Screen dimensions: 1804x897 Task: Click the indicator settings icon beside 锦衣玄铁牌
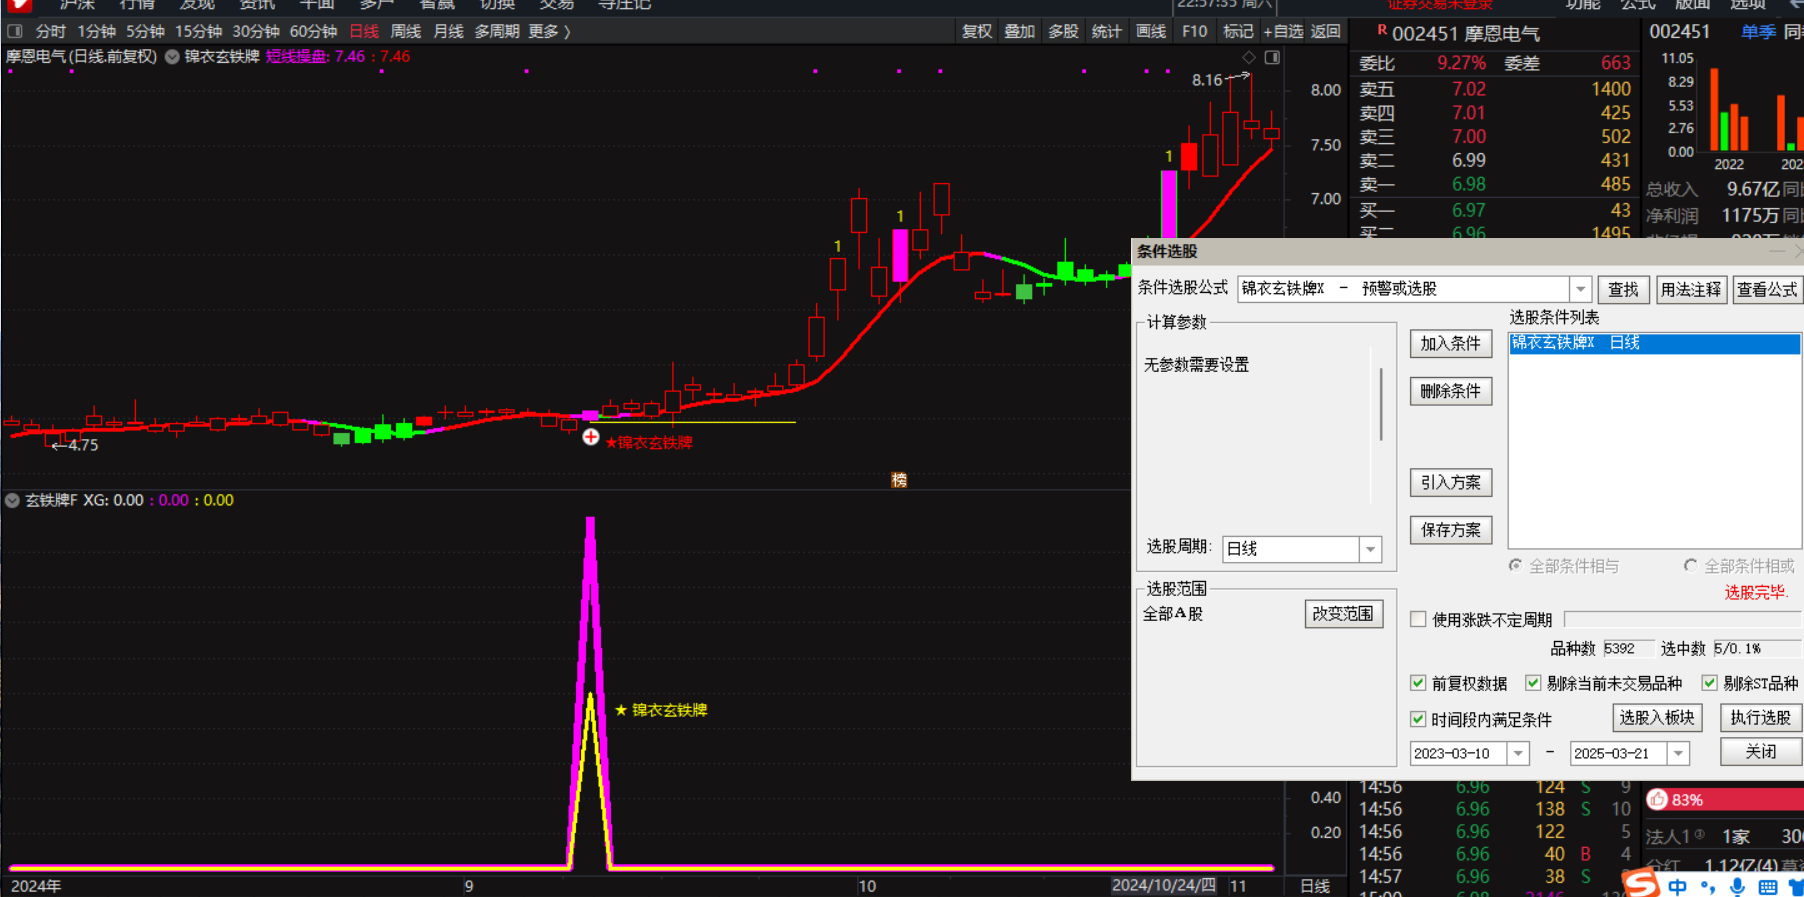click(172, 57)
